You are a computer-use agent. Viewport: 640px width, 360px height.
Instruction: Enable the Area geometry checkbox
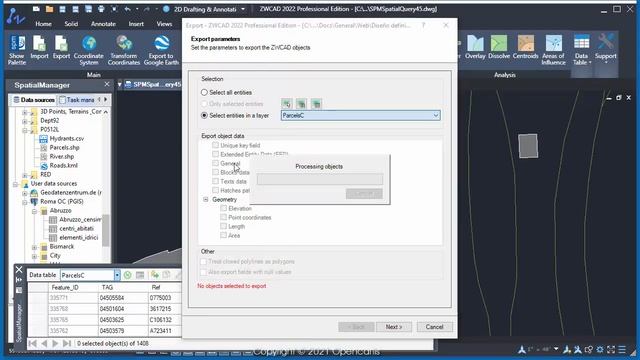(223, 235)
